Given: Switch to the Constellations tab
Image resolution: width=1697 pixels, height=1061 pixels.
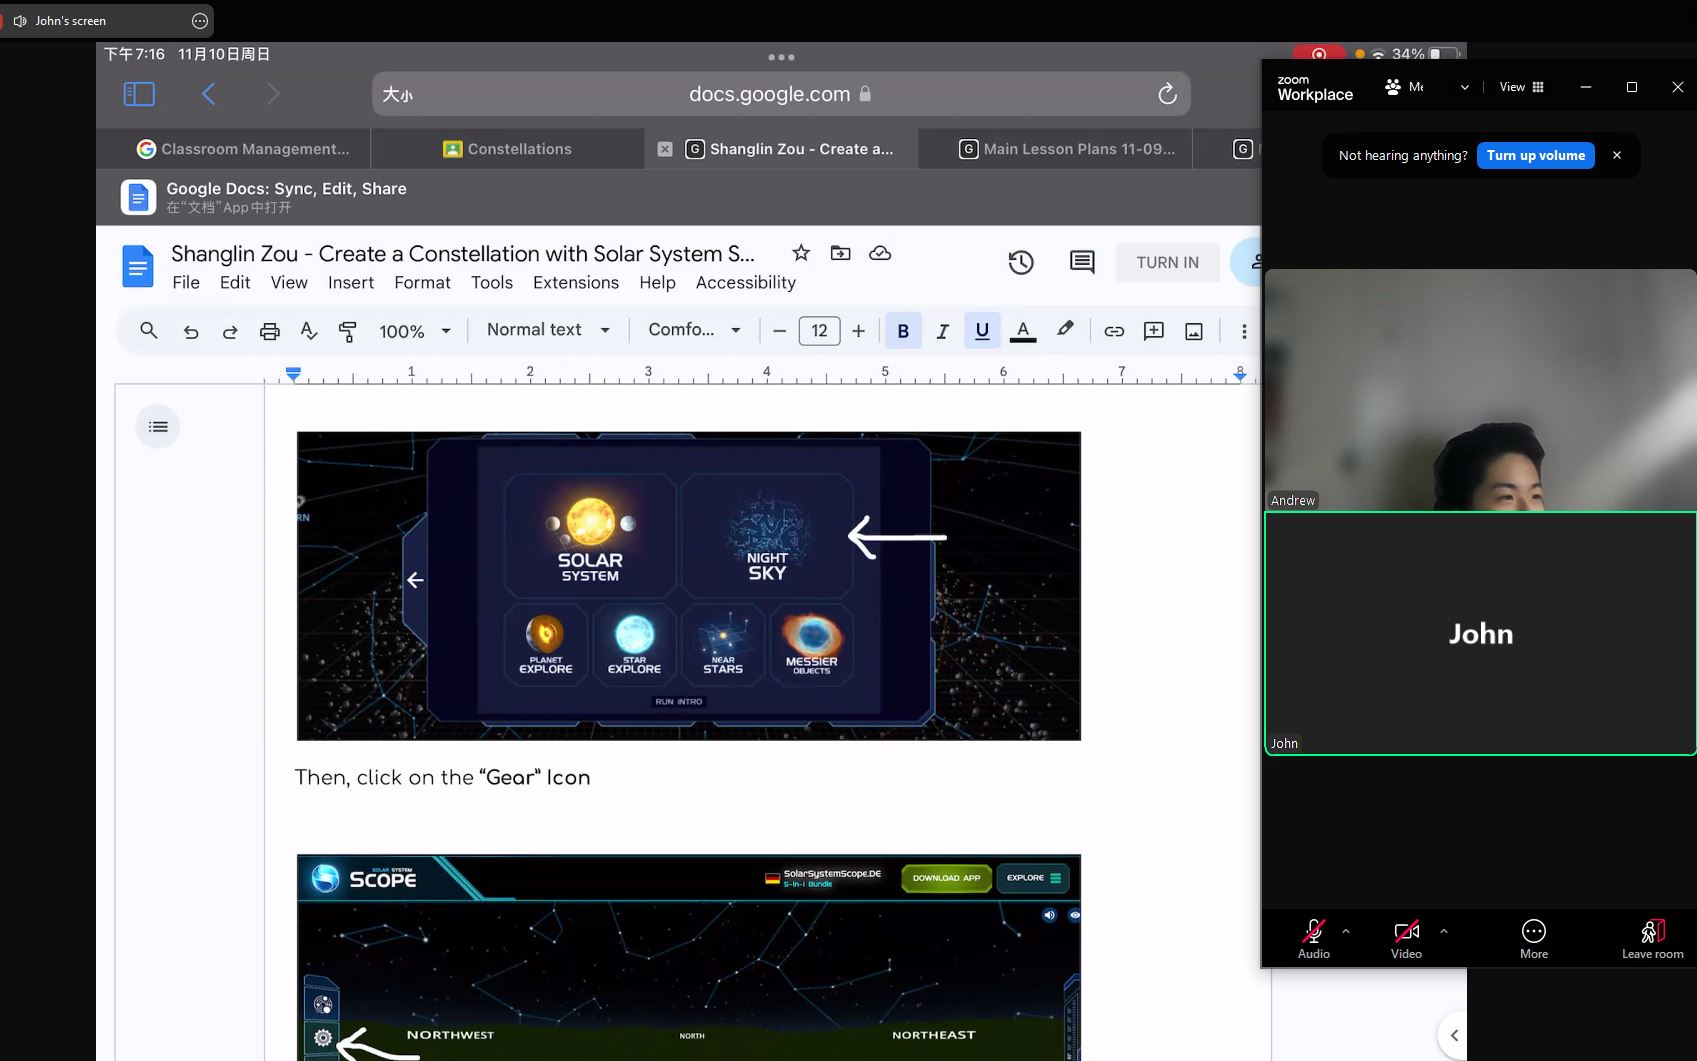Looking at the screenshot, I should click(x=508, y=149).
